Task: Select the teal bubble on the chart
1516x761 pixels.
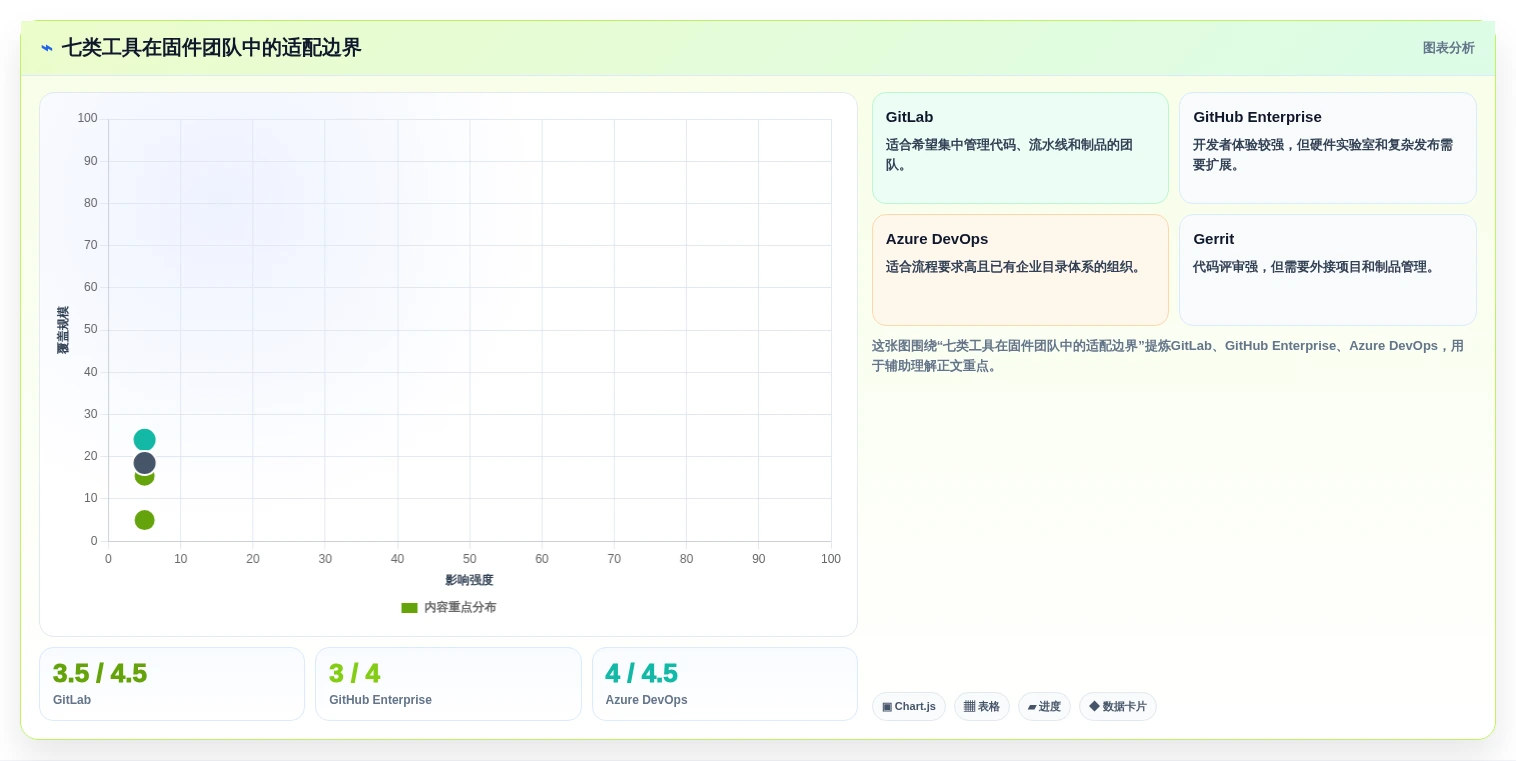Action: pyautogui.click(x=144, y=440)
